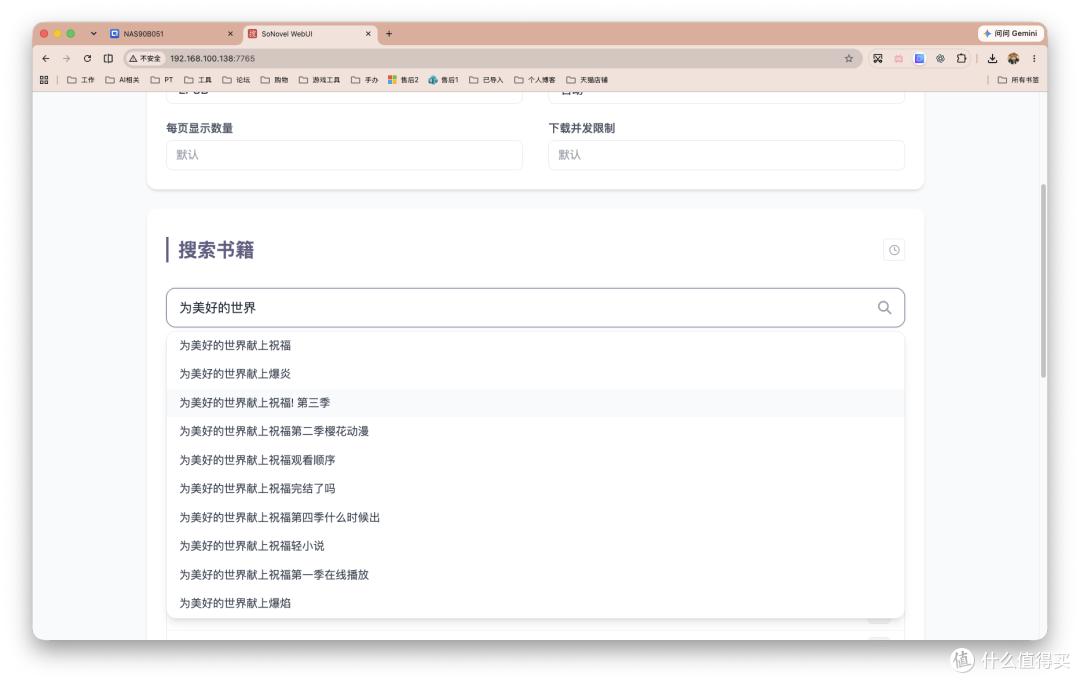Close the SoNovel WebUI tab

(368, 33)
